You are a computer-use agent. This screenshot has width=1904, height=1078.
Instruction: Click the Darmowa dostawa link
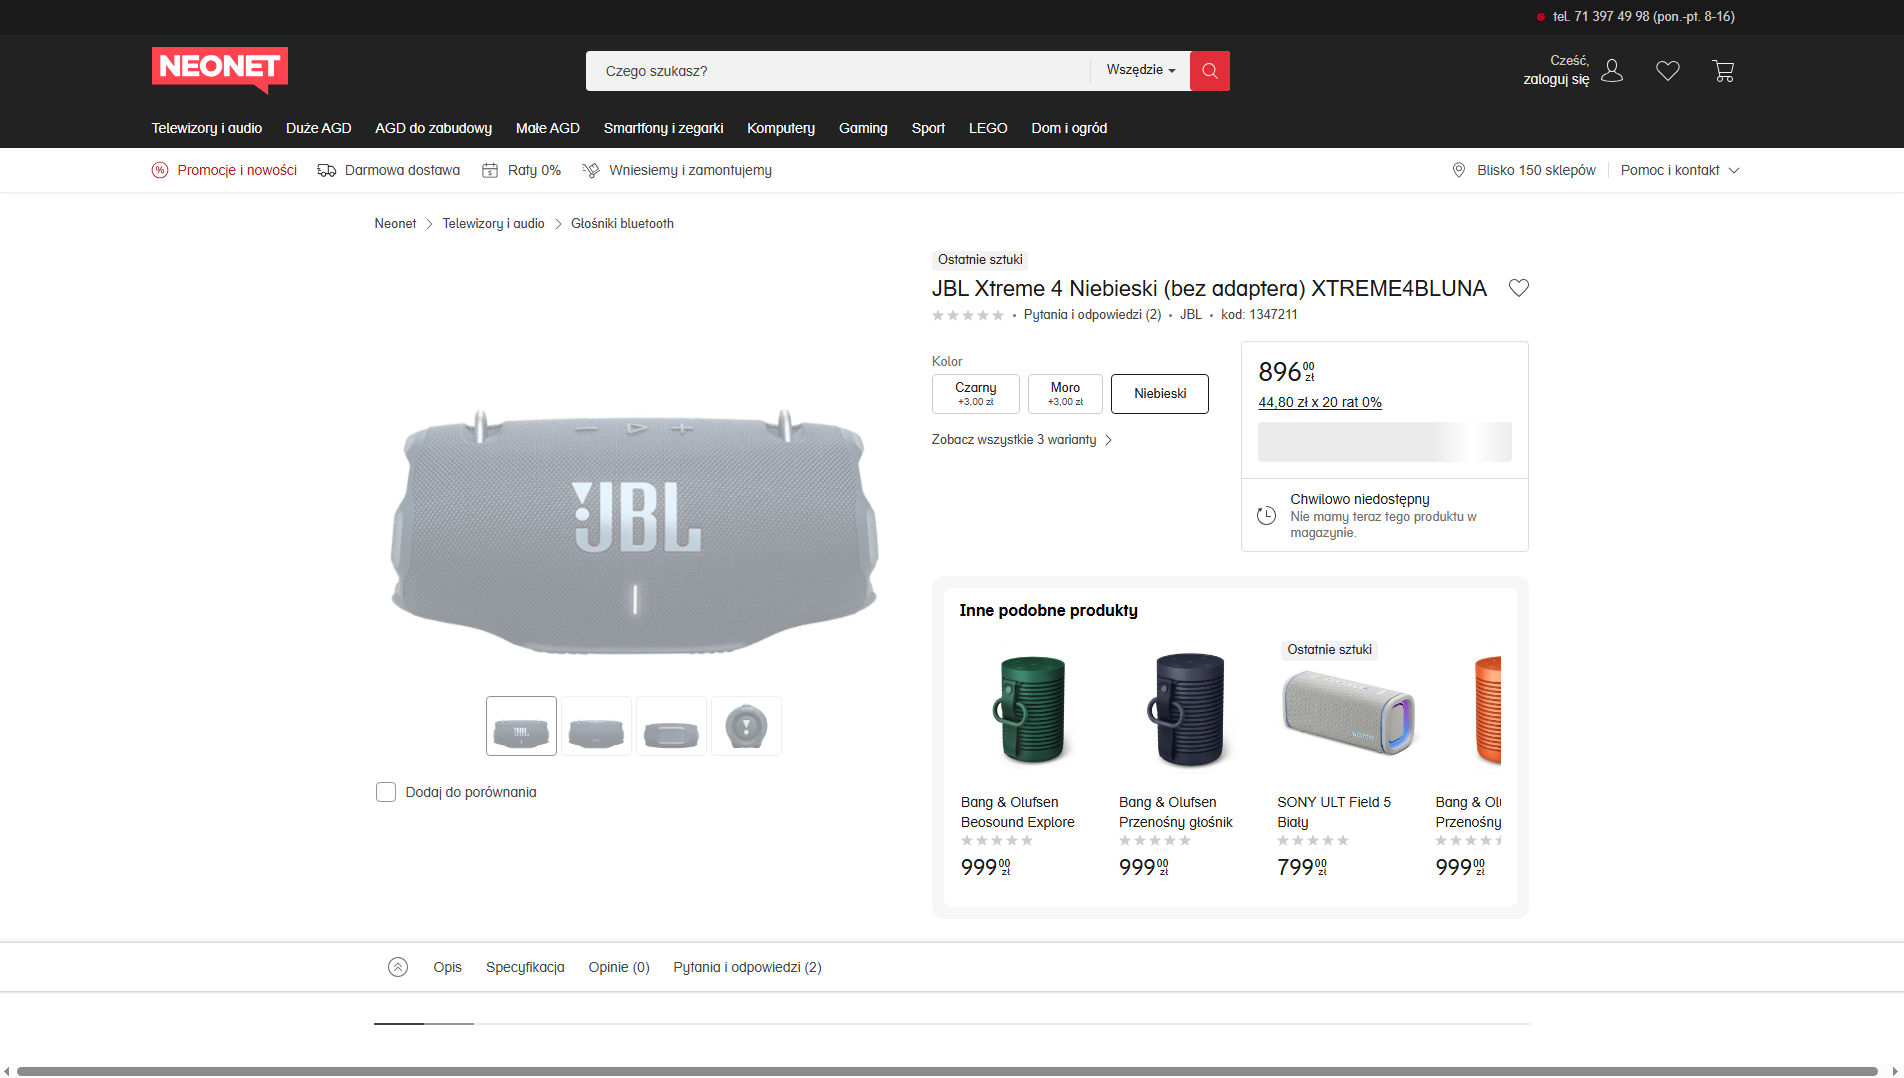pyautogui.click(x=402, y=170)
